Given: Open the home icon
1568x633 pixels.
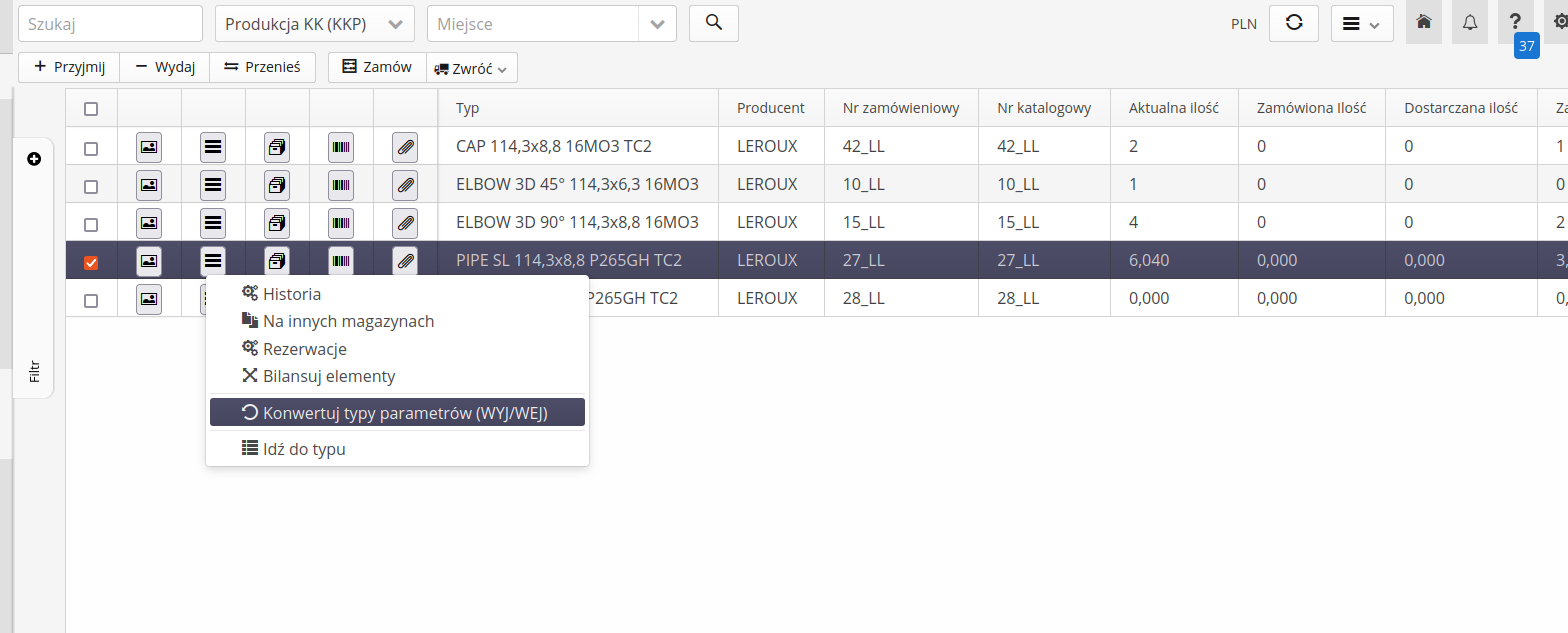Looking at the screenshot, I should tap(1423, 23).
